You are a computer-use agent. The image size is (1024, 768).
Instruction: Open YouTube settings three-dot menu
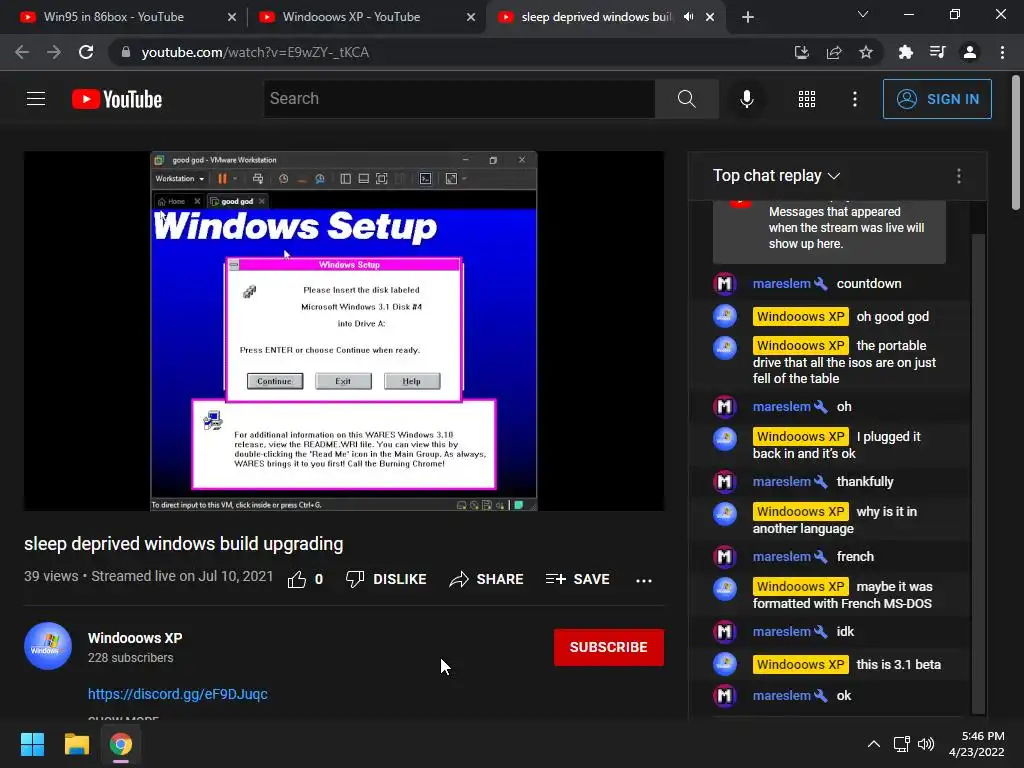[854, 99]
